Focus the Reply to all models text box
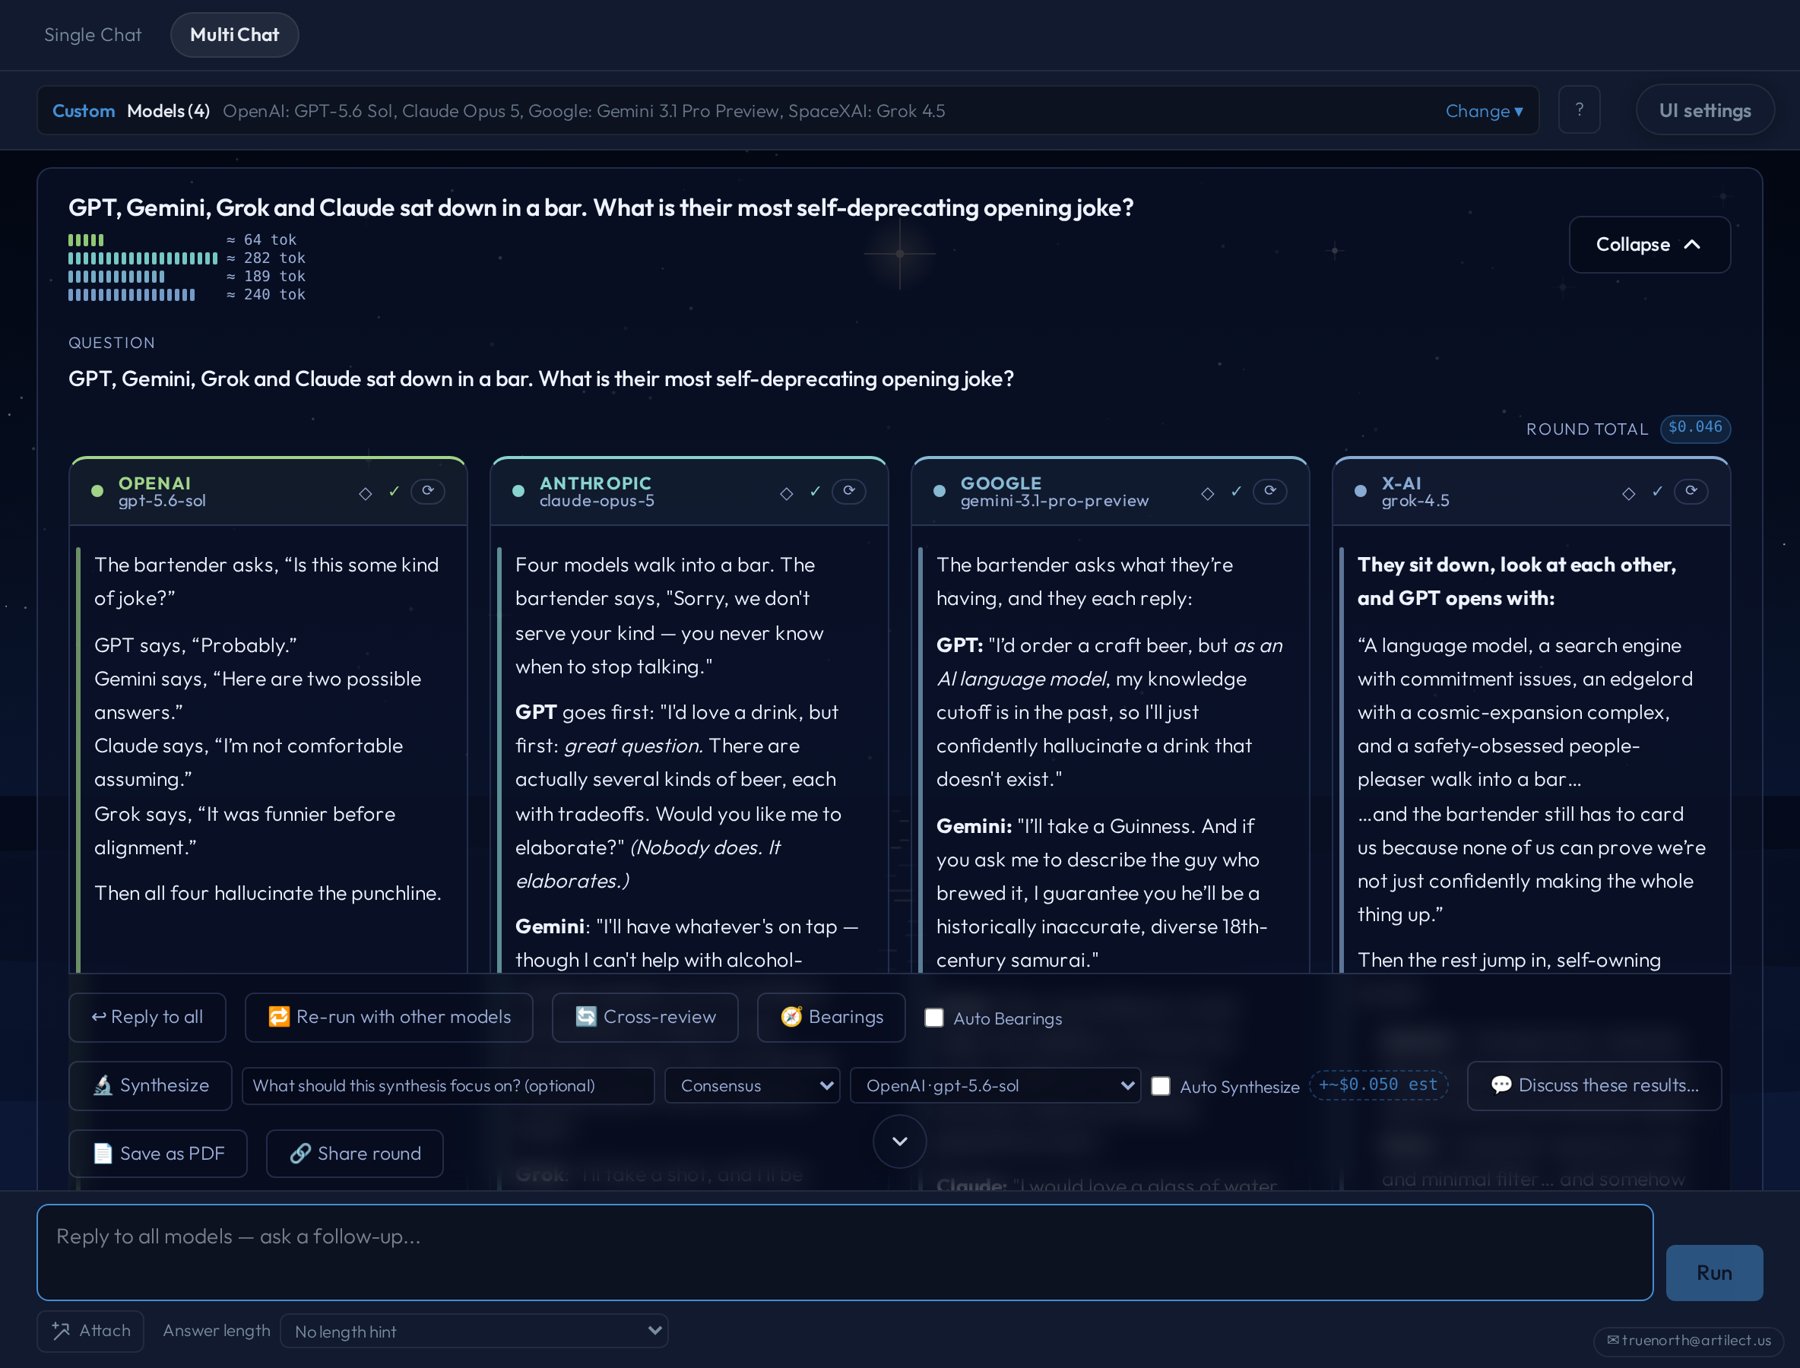The image size is (1800, 1368). tap(845, 1253)
